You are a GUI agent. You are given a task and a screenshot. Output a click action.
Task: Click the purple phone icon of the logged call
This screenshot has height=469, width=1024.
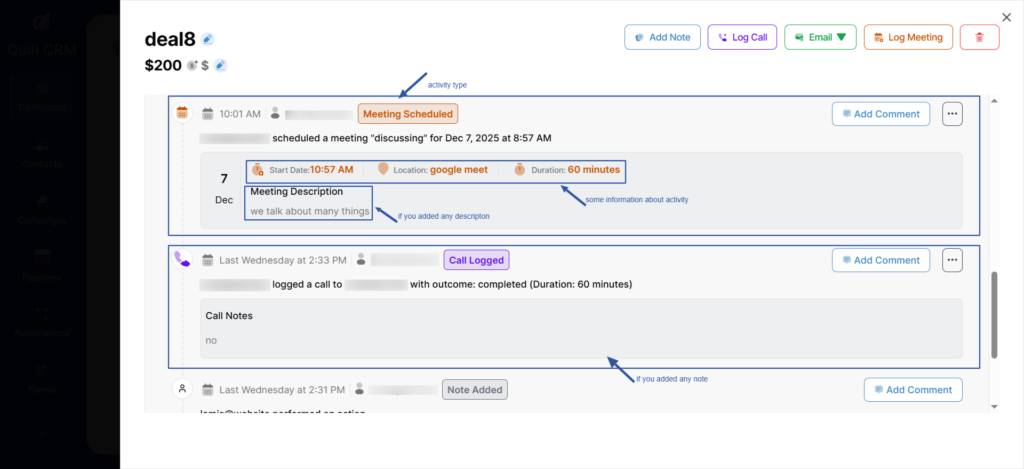(181, 258)
